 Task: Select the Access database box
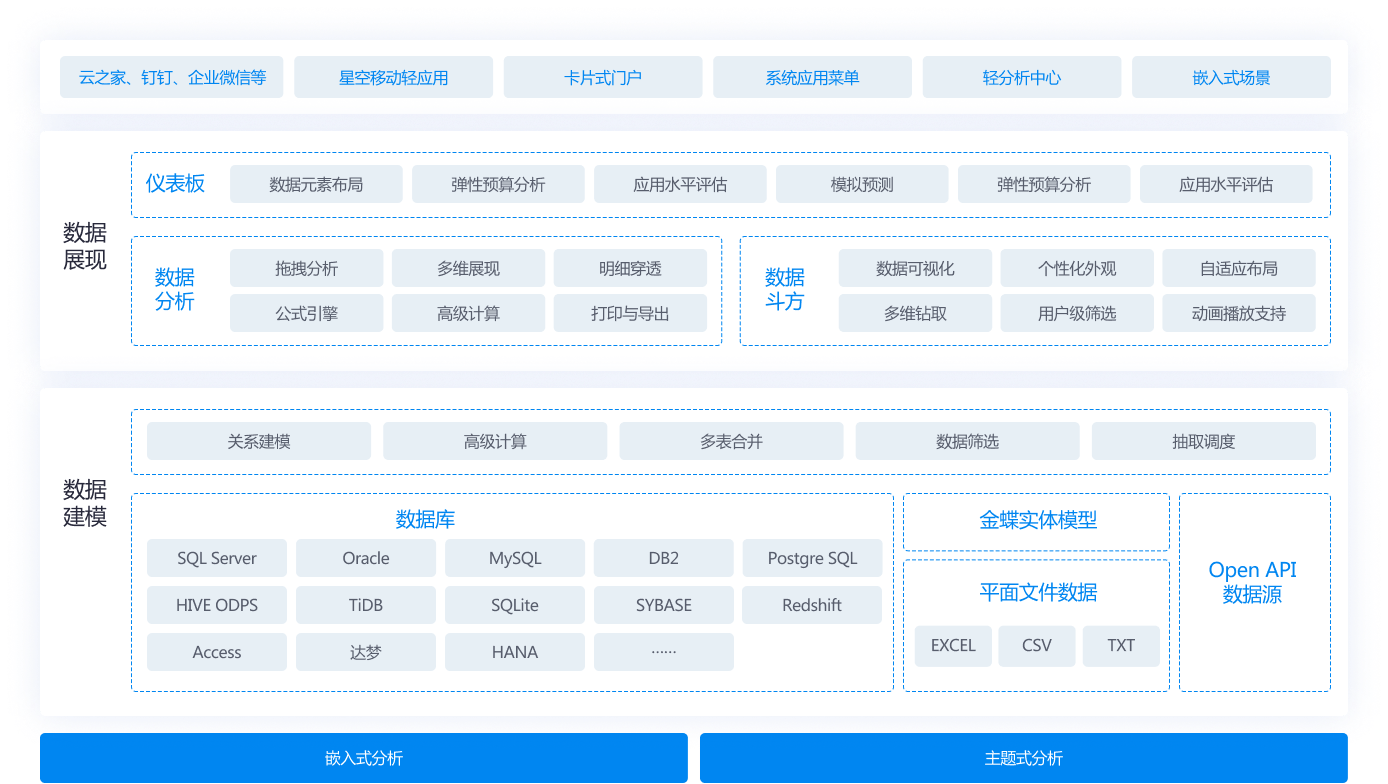tap(217, 652)
